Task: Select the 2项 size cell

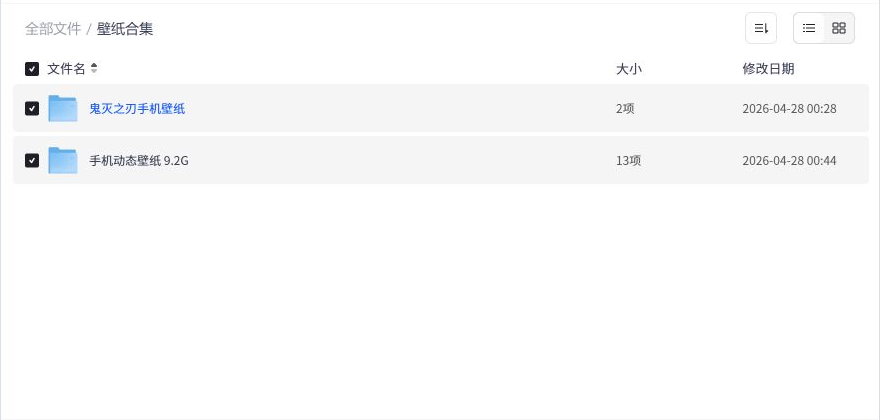Action: [625, 108]
